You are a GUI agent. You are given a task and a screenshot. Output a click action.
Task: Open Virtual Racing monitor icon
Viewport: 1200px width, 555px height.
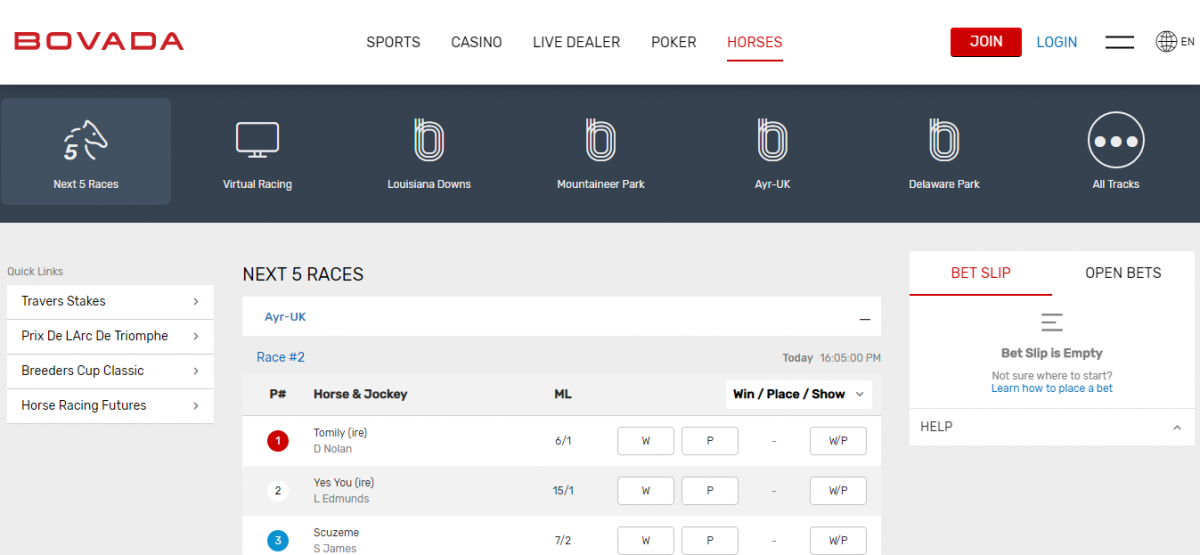pyautogui.click(x=257, y=140)
